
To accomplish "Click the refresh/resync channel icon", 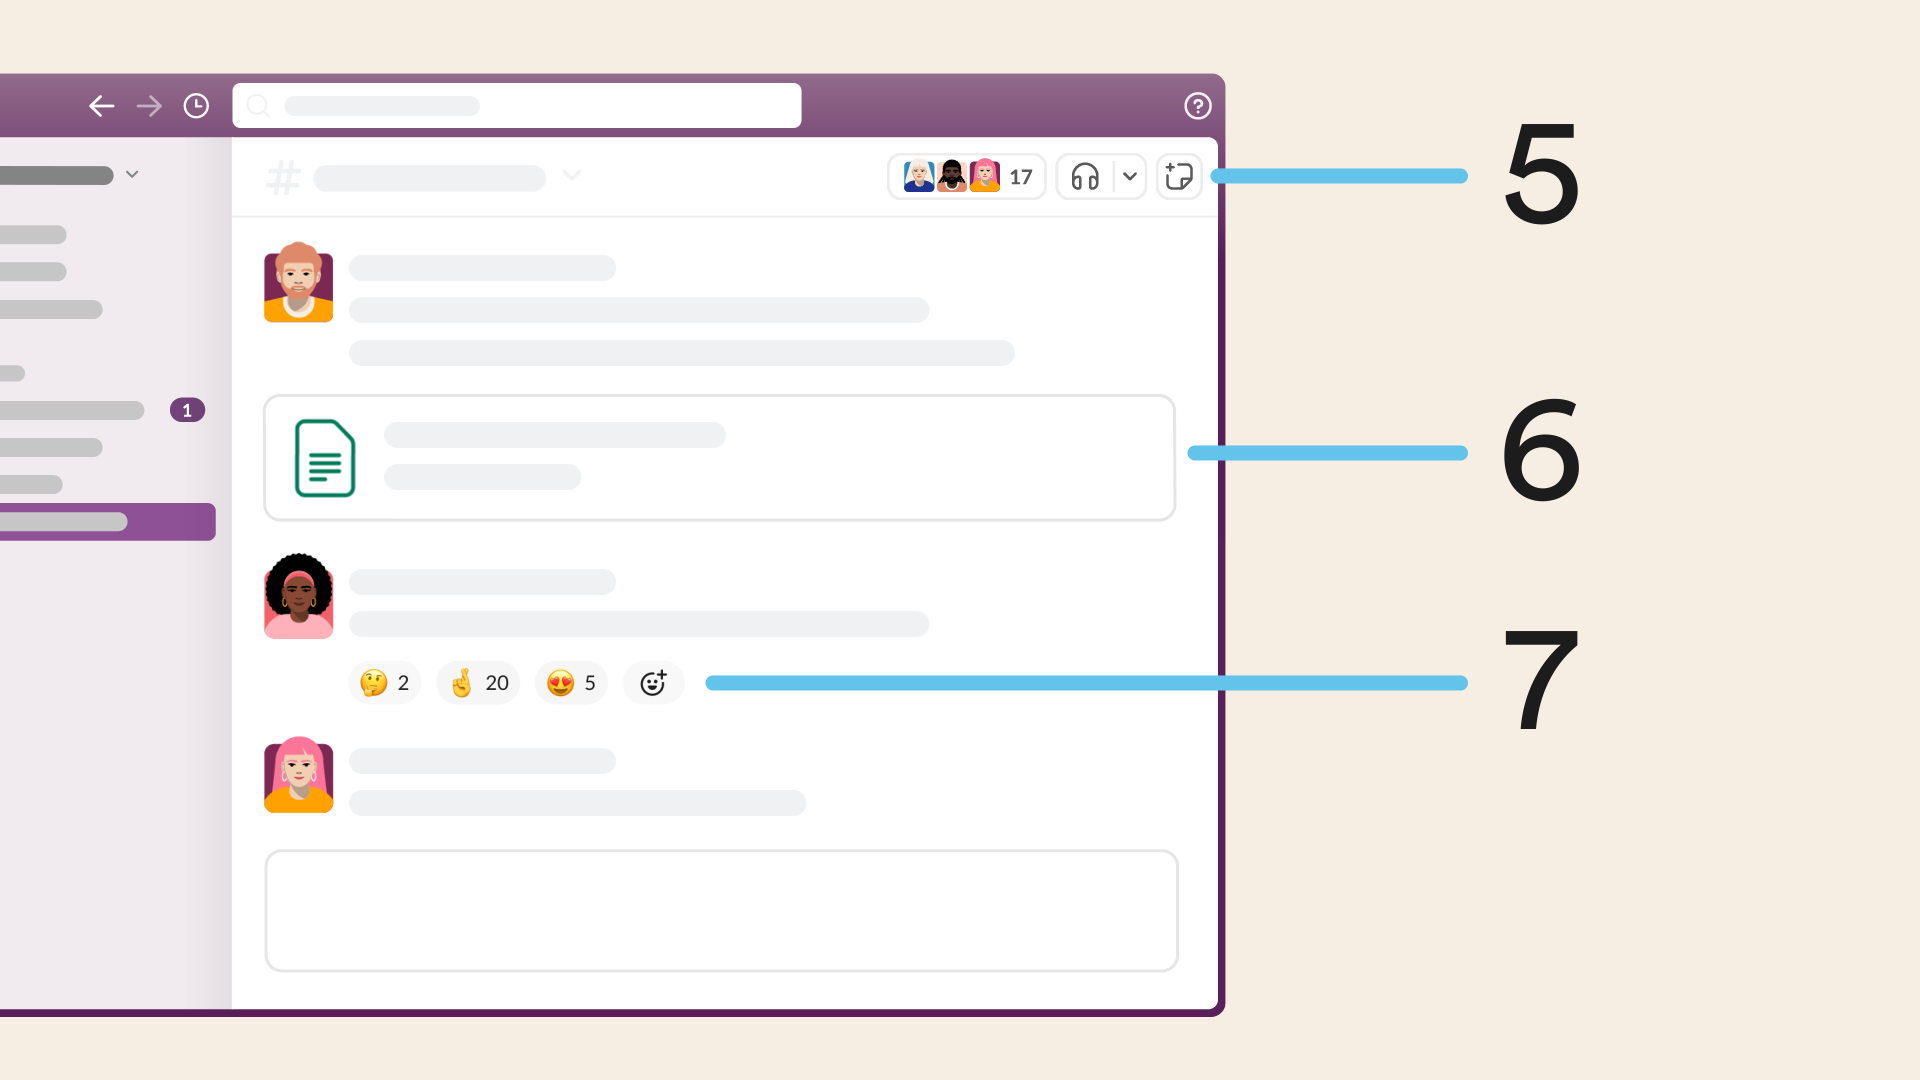I will (x=1178, y=177).
